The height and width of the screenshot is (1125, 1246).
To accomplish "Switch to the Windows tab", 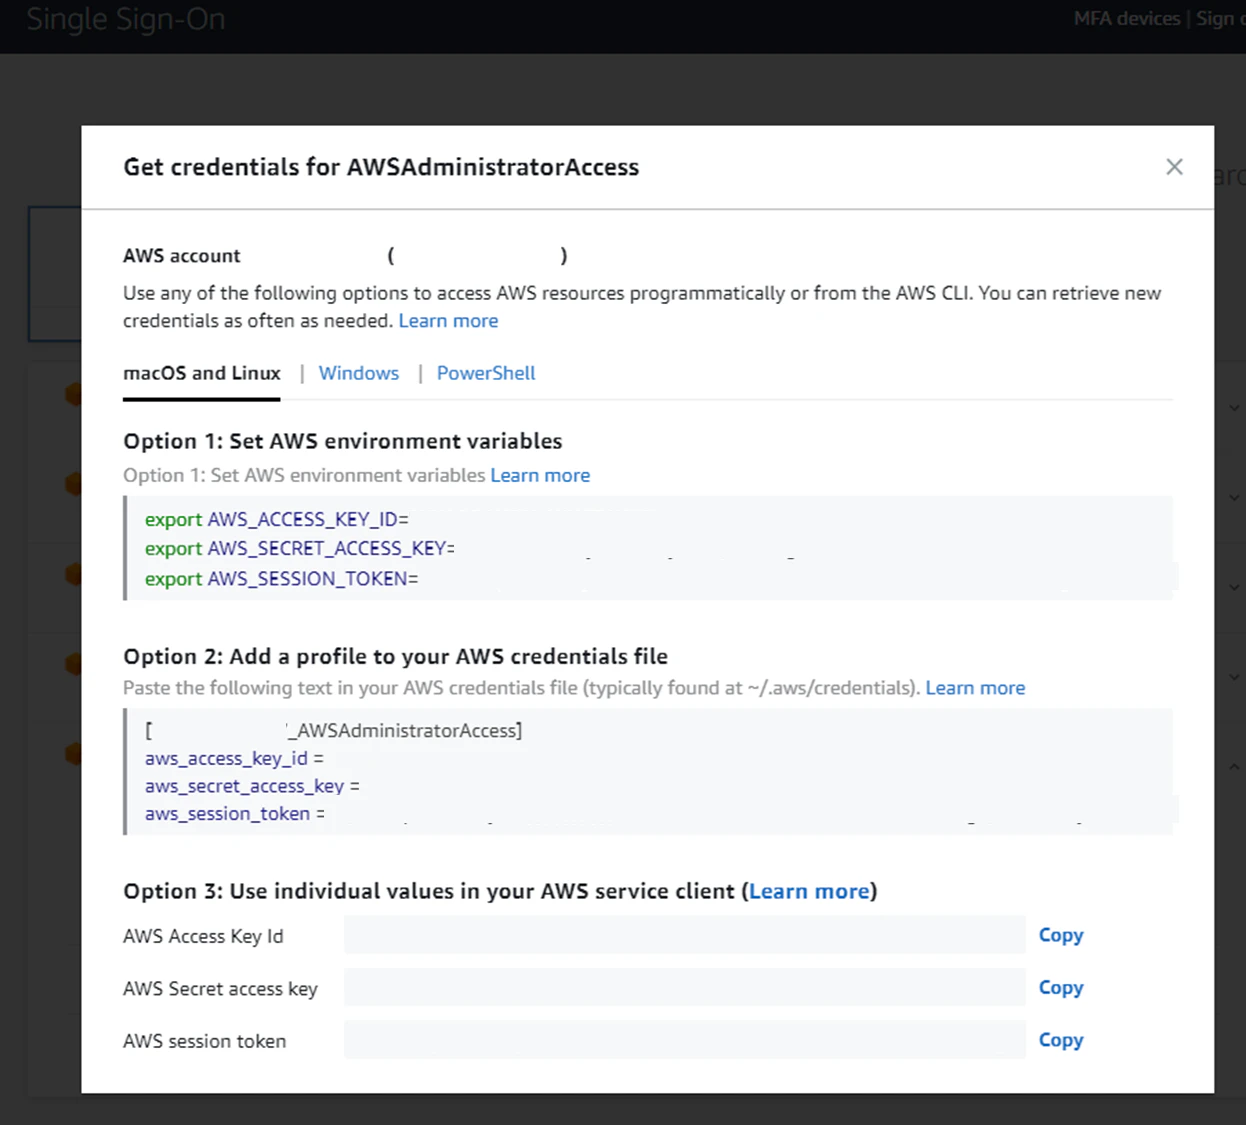I will click(x=359, y=373).
